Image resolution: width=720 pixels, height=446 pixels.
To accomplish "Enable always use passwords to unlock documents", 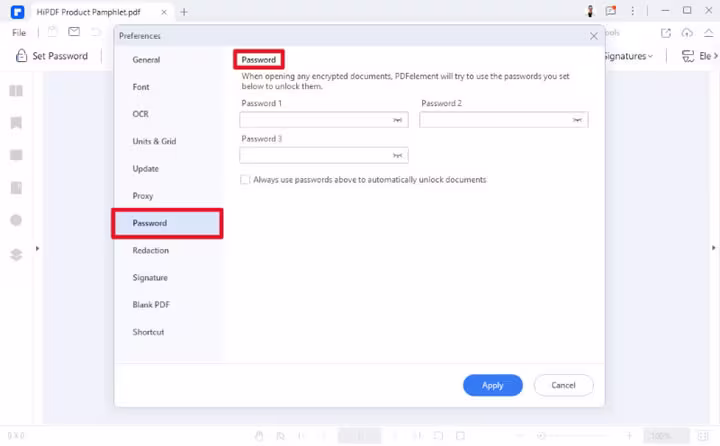I will (245, 180).
